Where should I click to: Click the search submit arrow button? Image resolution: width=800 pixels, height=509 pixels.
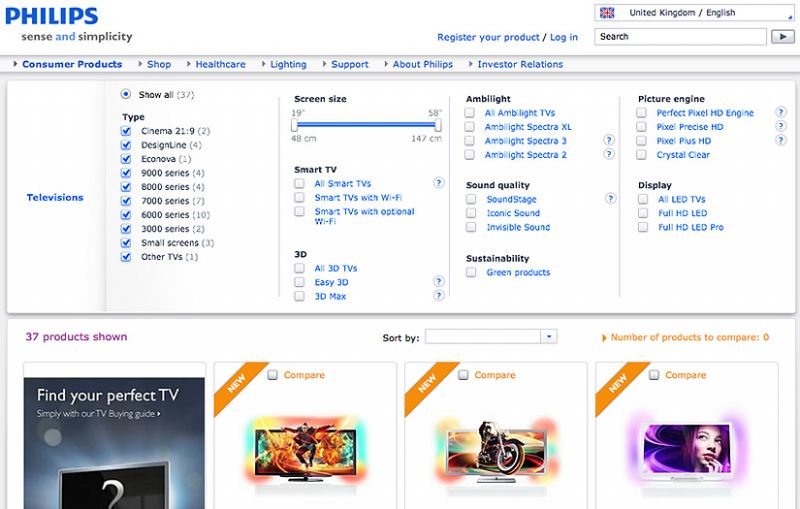783,37
